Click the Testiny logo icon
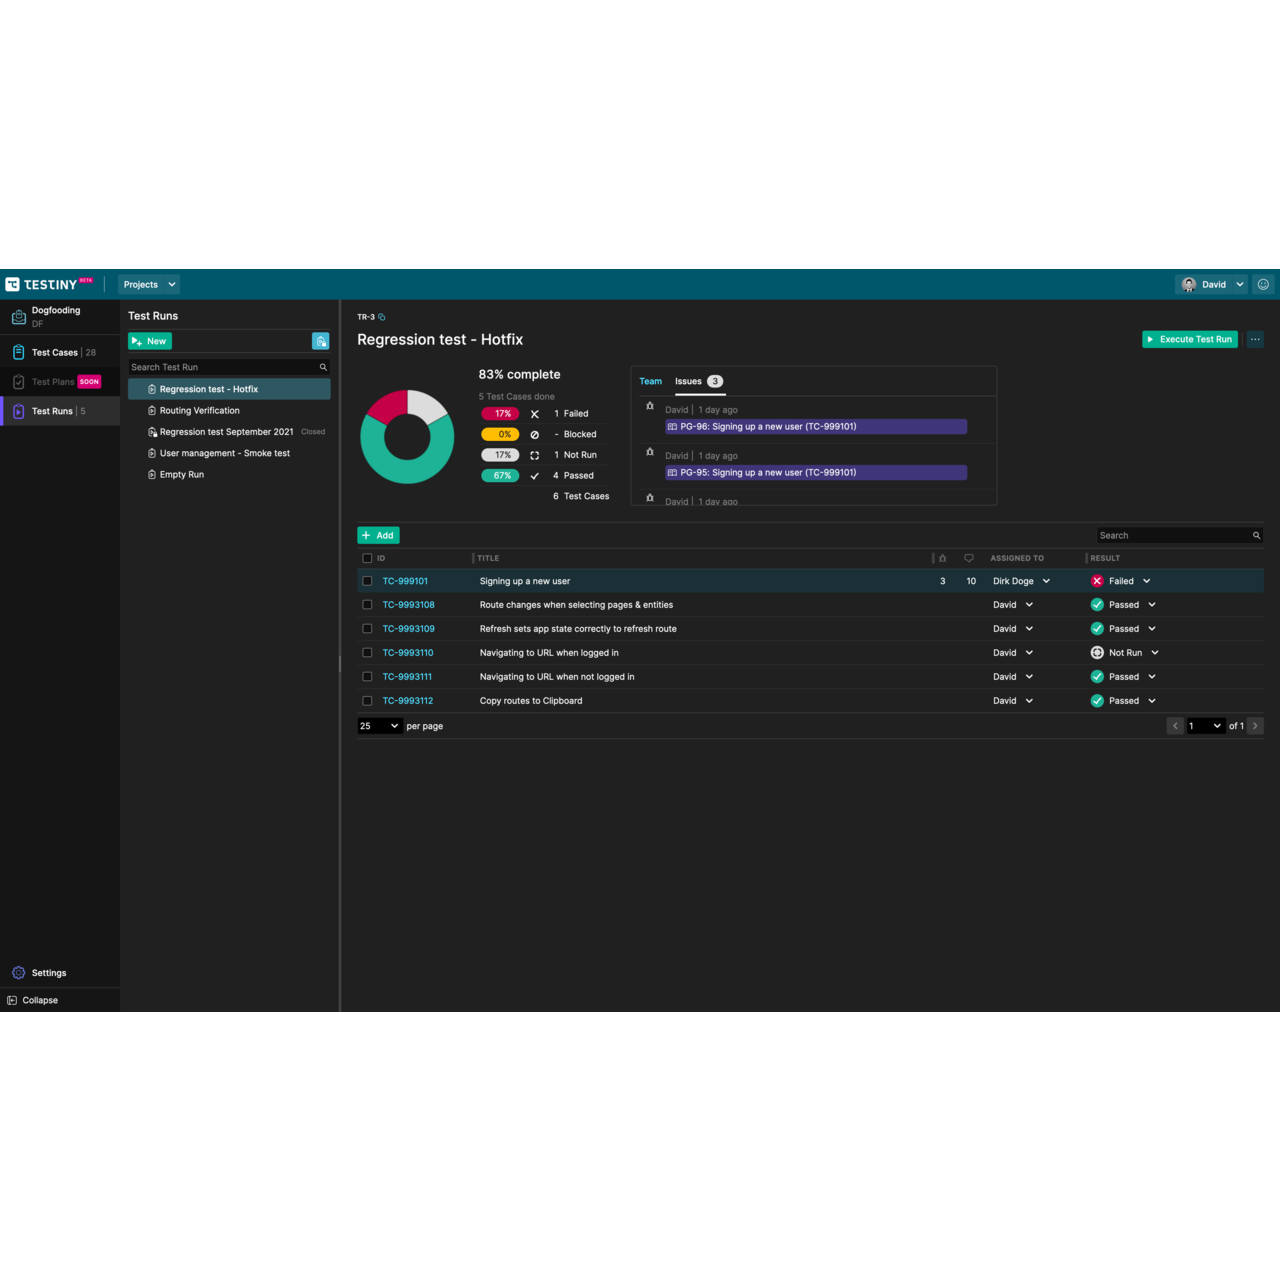 tap(13, 285)
